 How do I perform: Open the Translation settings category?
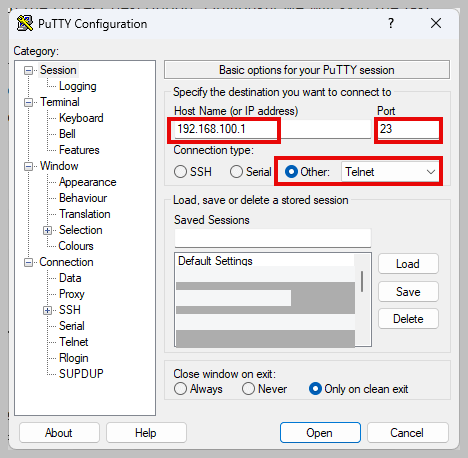pos(85,214)
